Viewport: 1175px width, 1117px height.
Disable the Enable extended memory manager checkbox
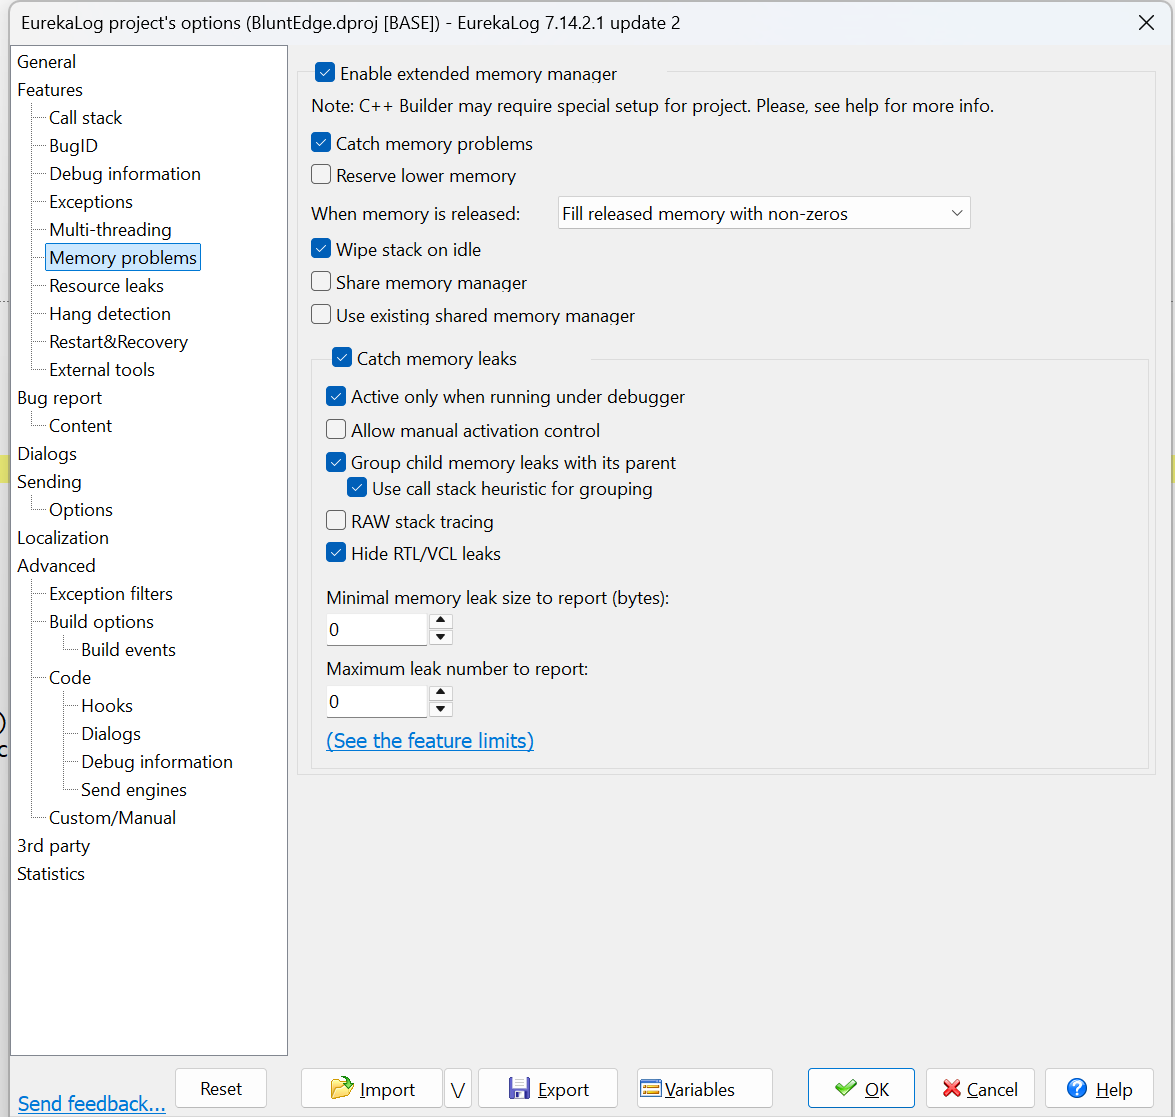pos(325,73)
